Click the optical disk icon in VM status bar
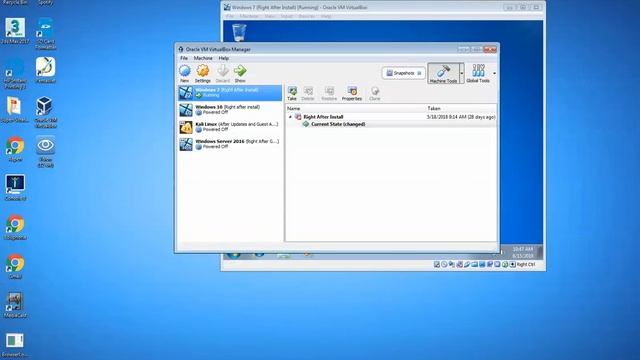 pyautogui.click(x=444, y=264)
